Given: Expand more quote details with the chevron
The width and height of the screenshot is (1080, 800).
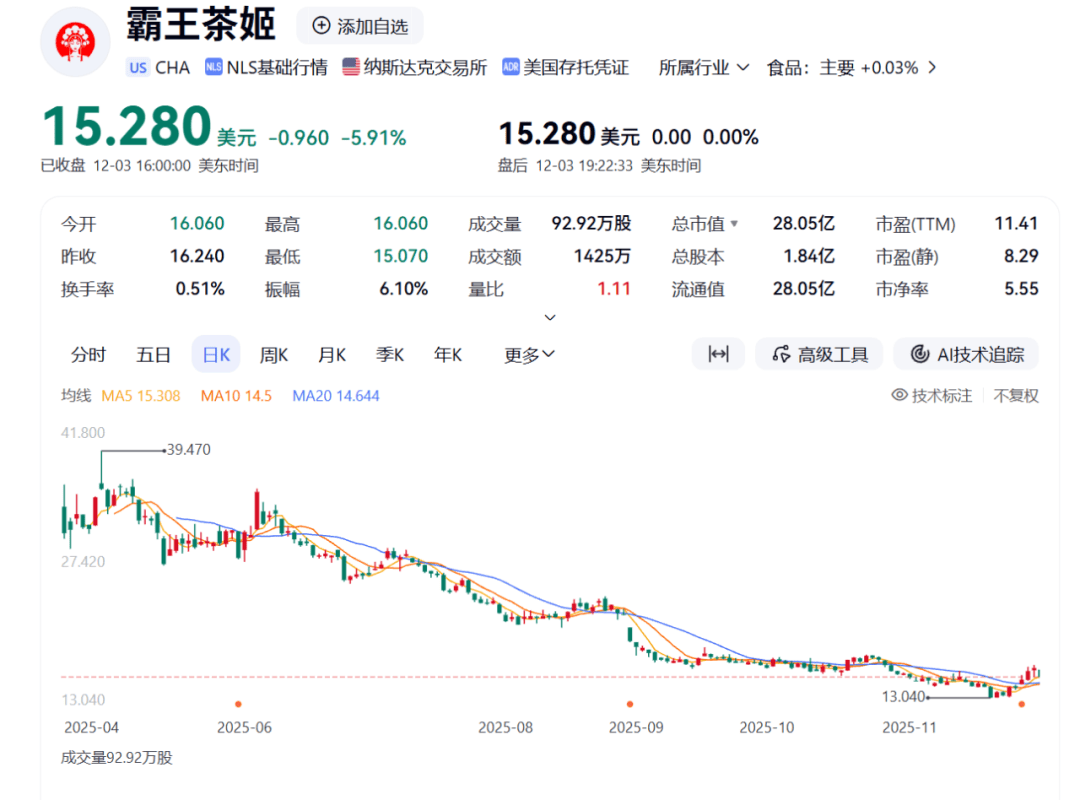Looking at the screenshot, I should tap(549, 318).
